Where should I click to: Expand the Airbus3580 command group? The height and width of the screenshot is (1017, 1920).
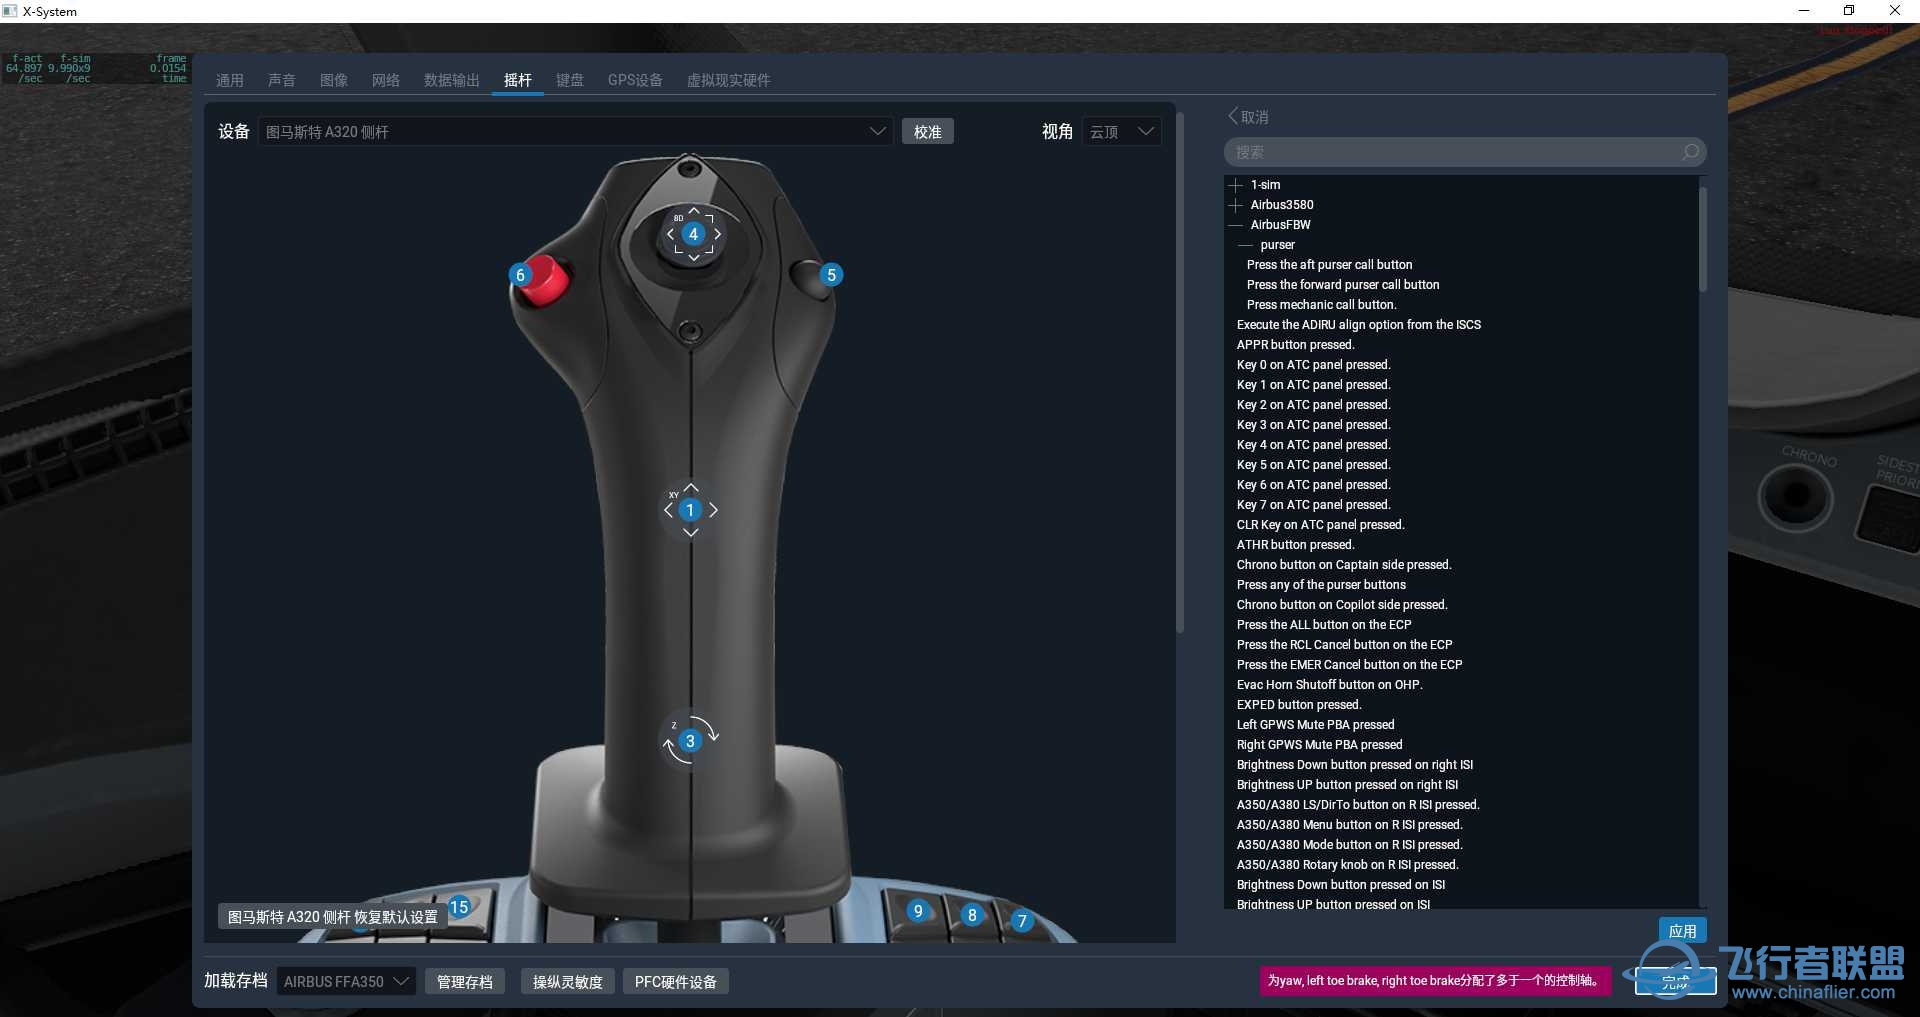click(1236, 205)
